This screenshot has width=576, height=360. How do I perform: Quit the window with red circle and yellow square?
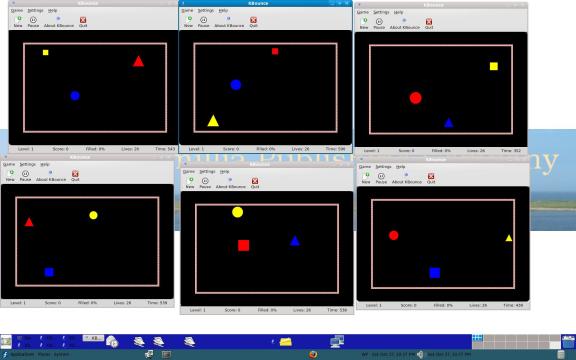point(429,24)
